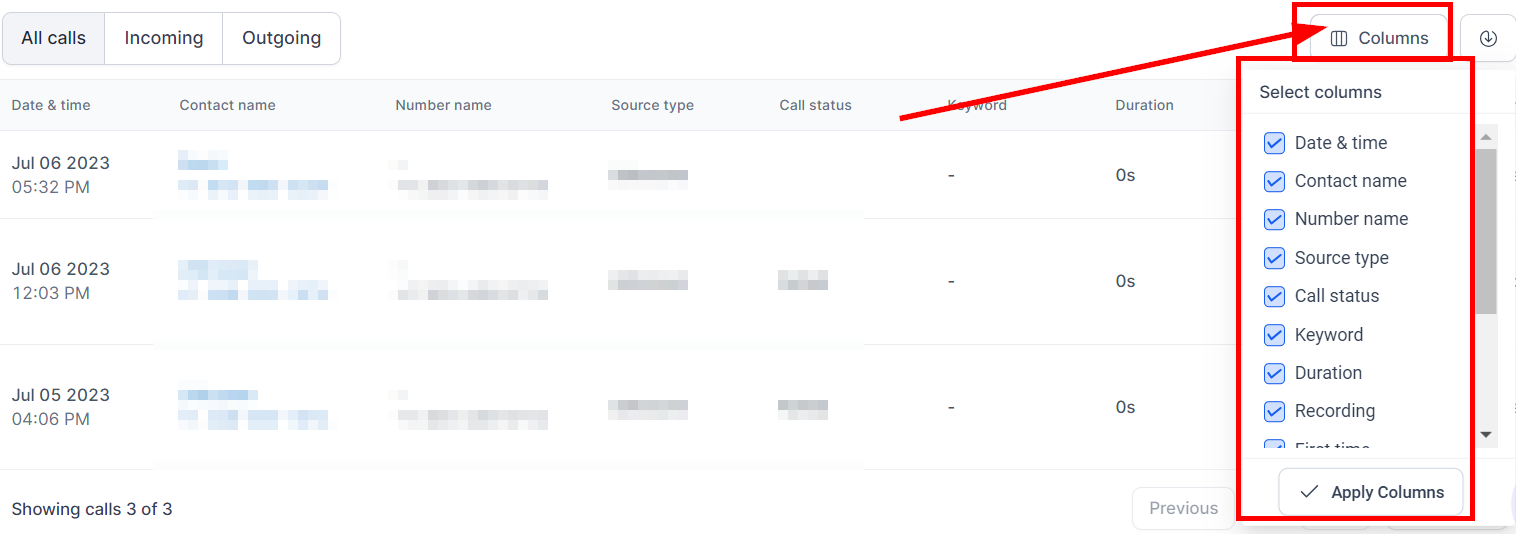The image size is (1516, 534).
Task: Select the All calls tab
Action: tap(54, 39)
